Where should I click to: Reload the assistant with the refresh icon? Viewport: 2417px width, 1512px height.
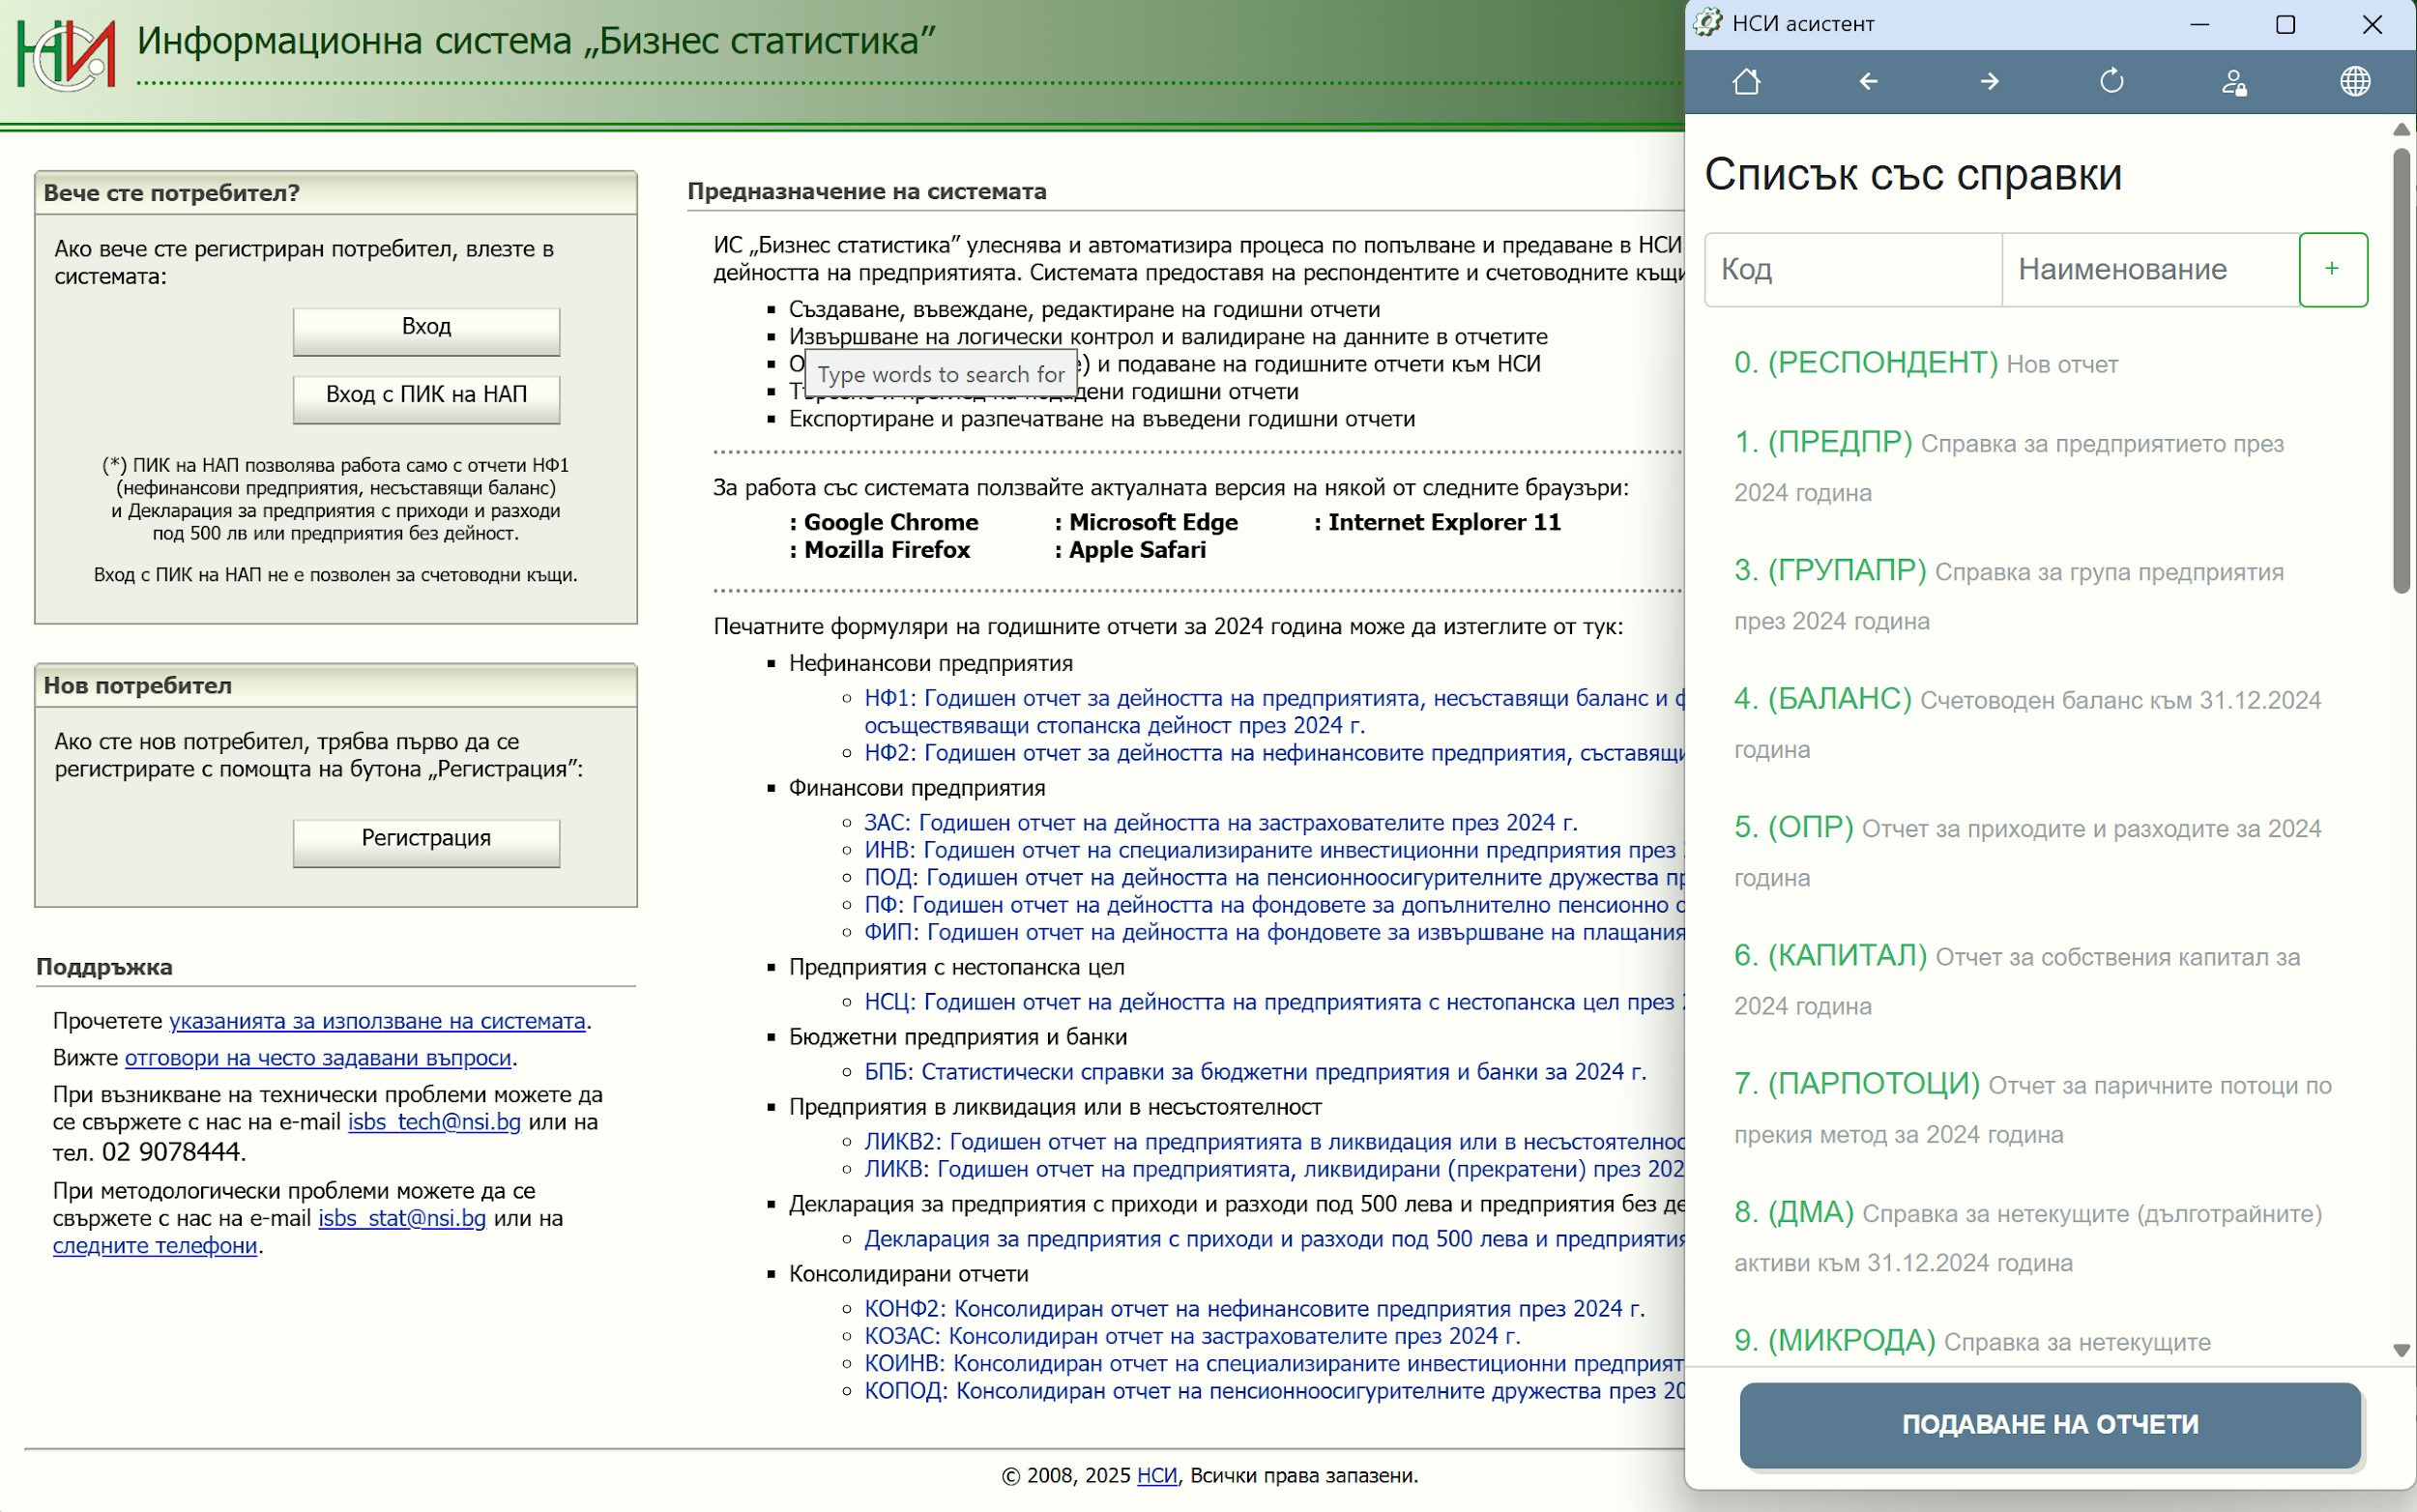click(2111, 81)
